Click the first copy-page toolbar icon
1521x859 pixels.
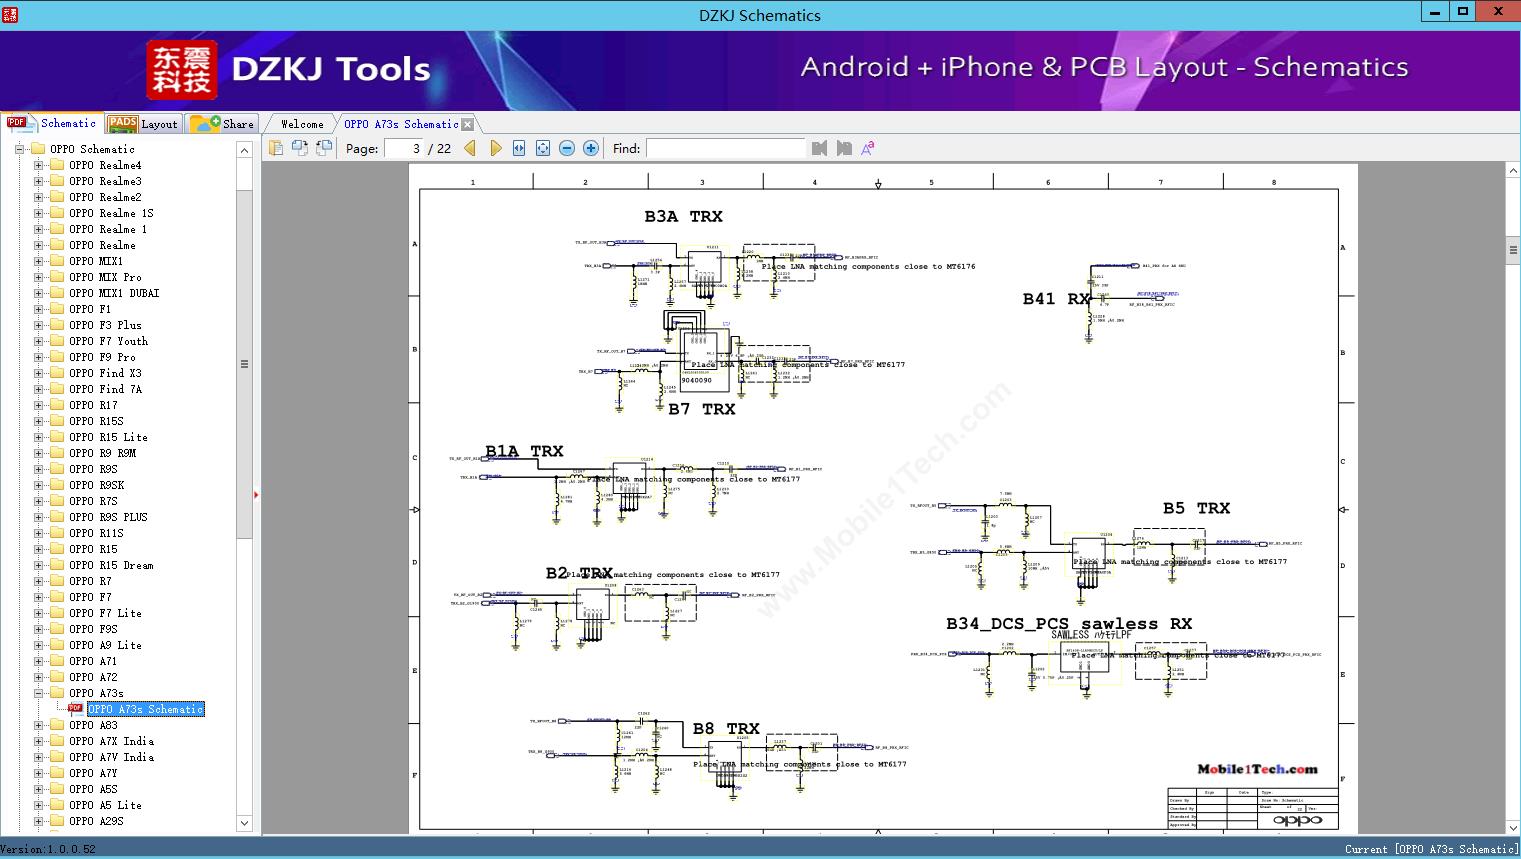(276, 148)
